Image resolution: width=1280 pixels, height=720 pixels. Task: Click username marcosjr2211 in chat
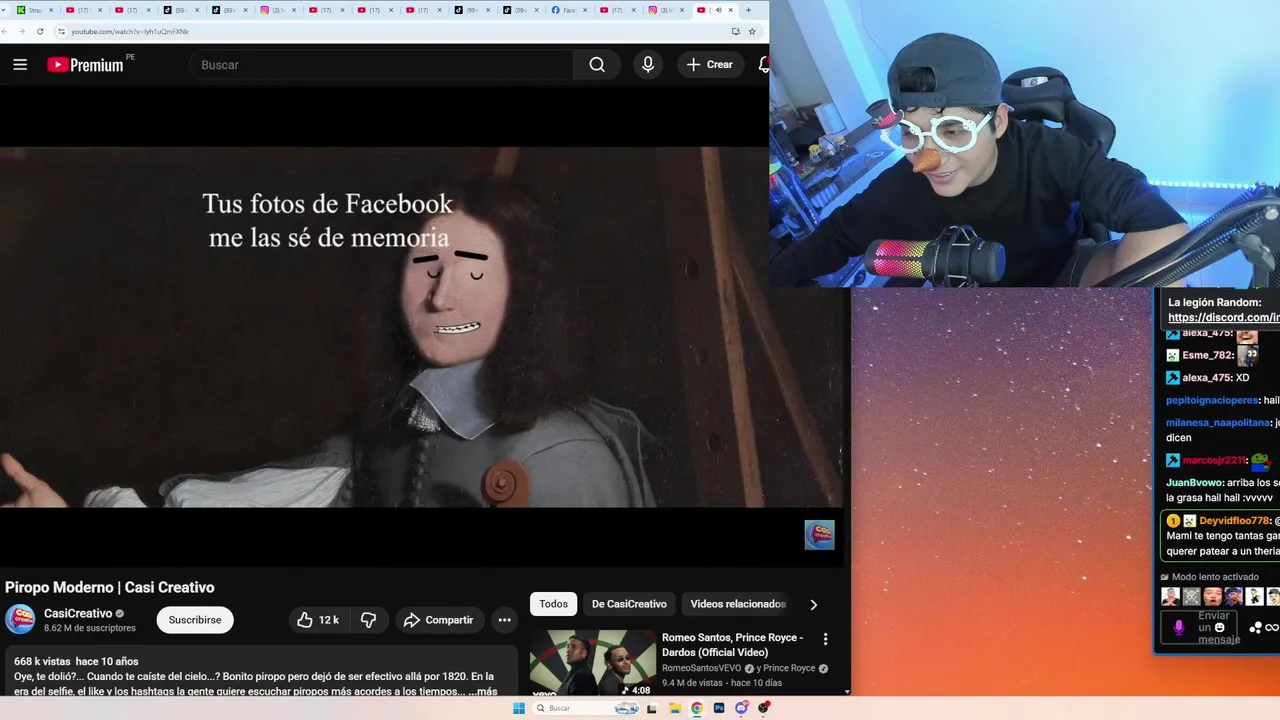point(1214,460)
